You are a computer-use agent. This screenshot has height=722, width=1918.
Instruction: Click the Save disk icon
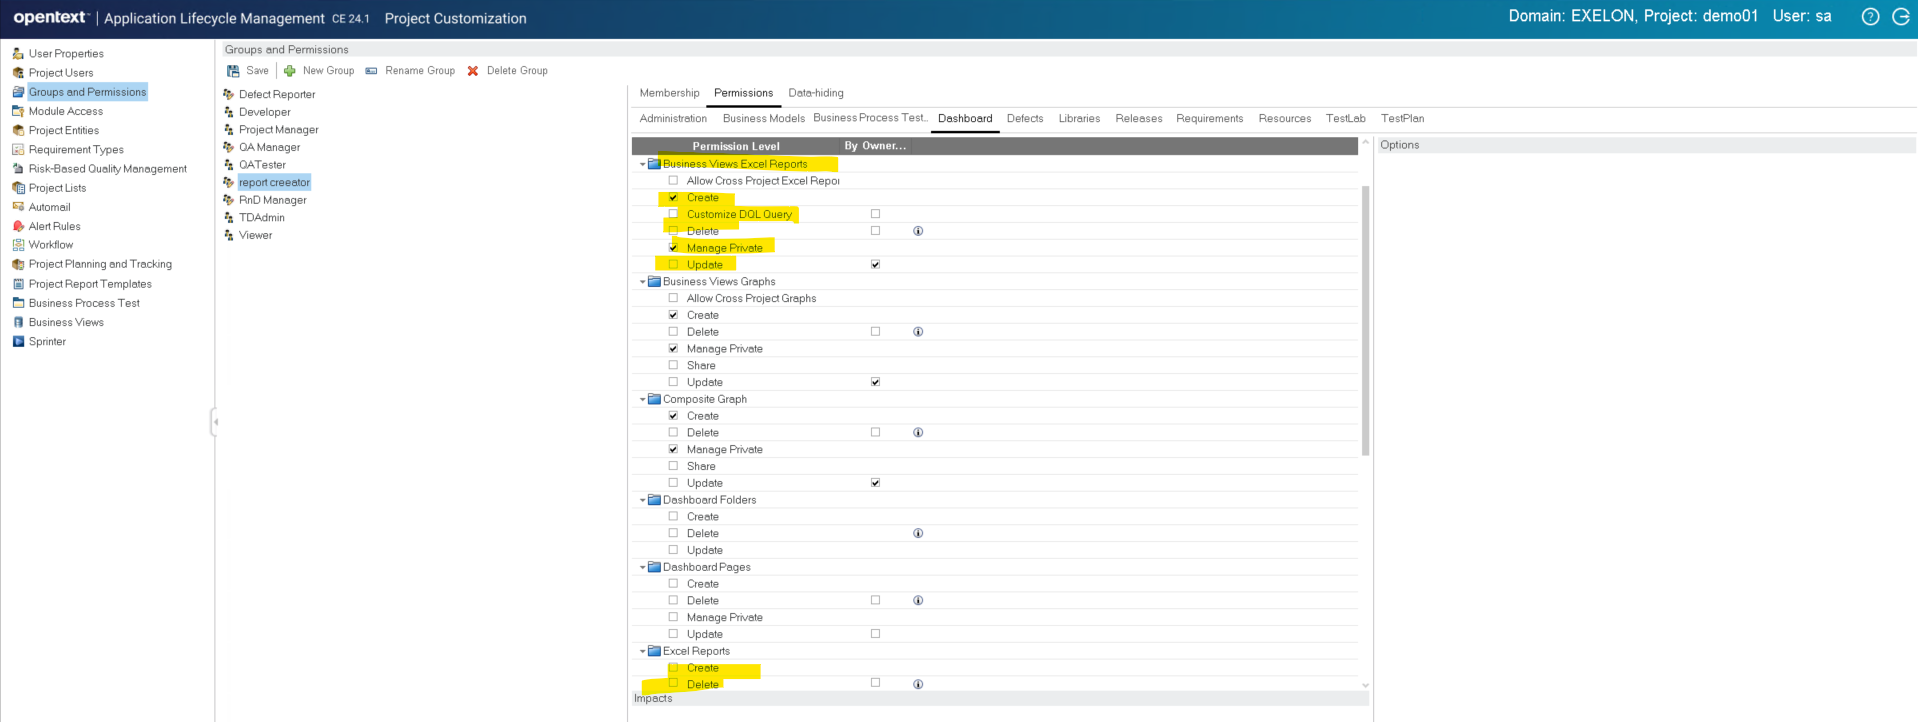(233, 71)
